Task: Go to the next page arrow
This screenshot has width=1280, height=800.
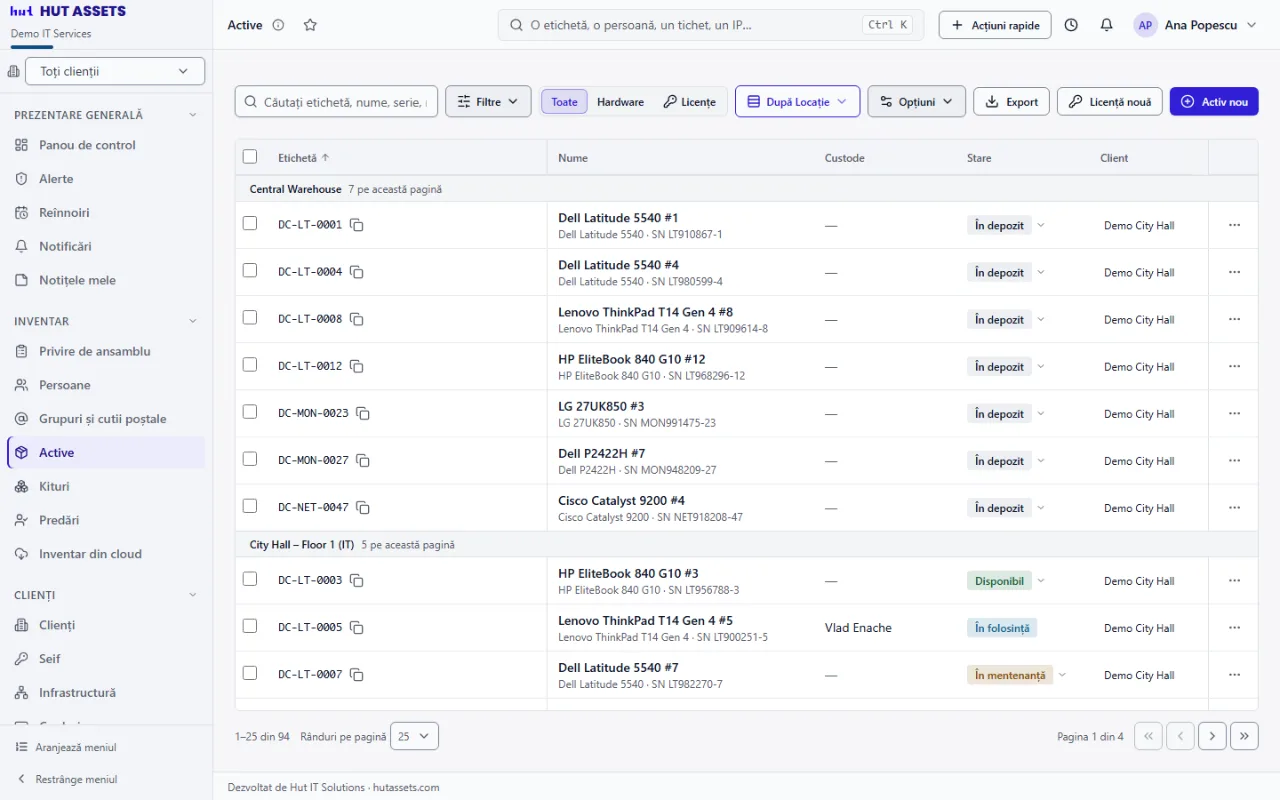Action: [x=1212, y=736]
